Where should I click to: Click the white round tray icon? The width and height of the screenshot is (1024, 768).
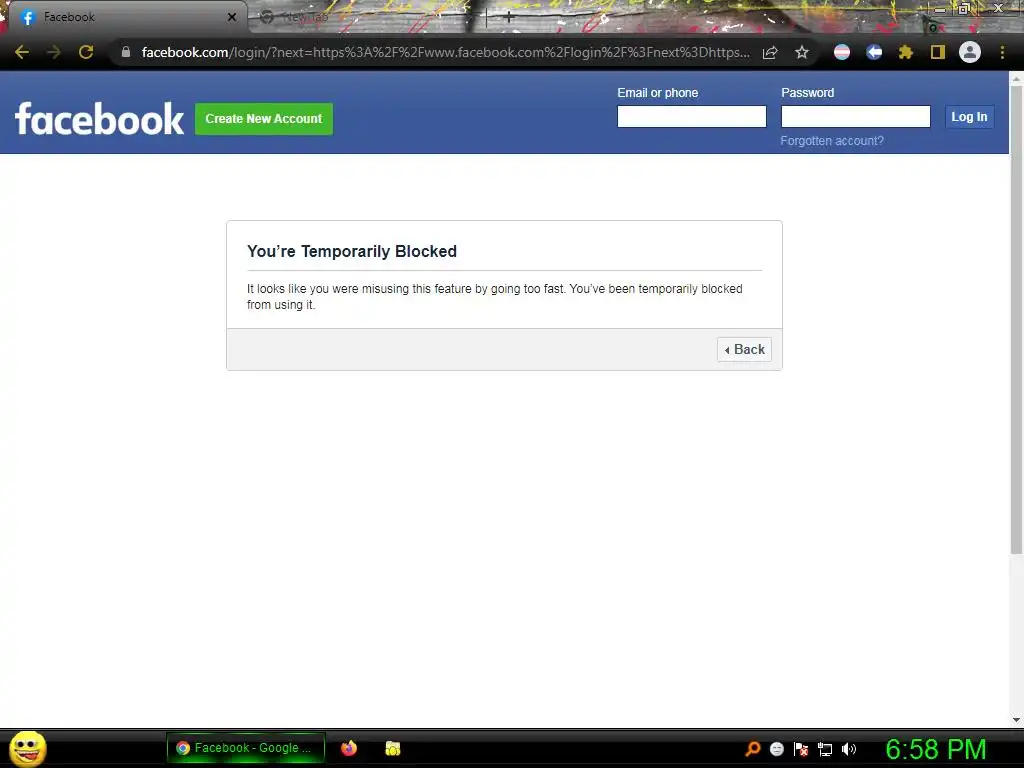[x=776, y=749]
